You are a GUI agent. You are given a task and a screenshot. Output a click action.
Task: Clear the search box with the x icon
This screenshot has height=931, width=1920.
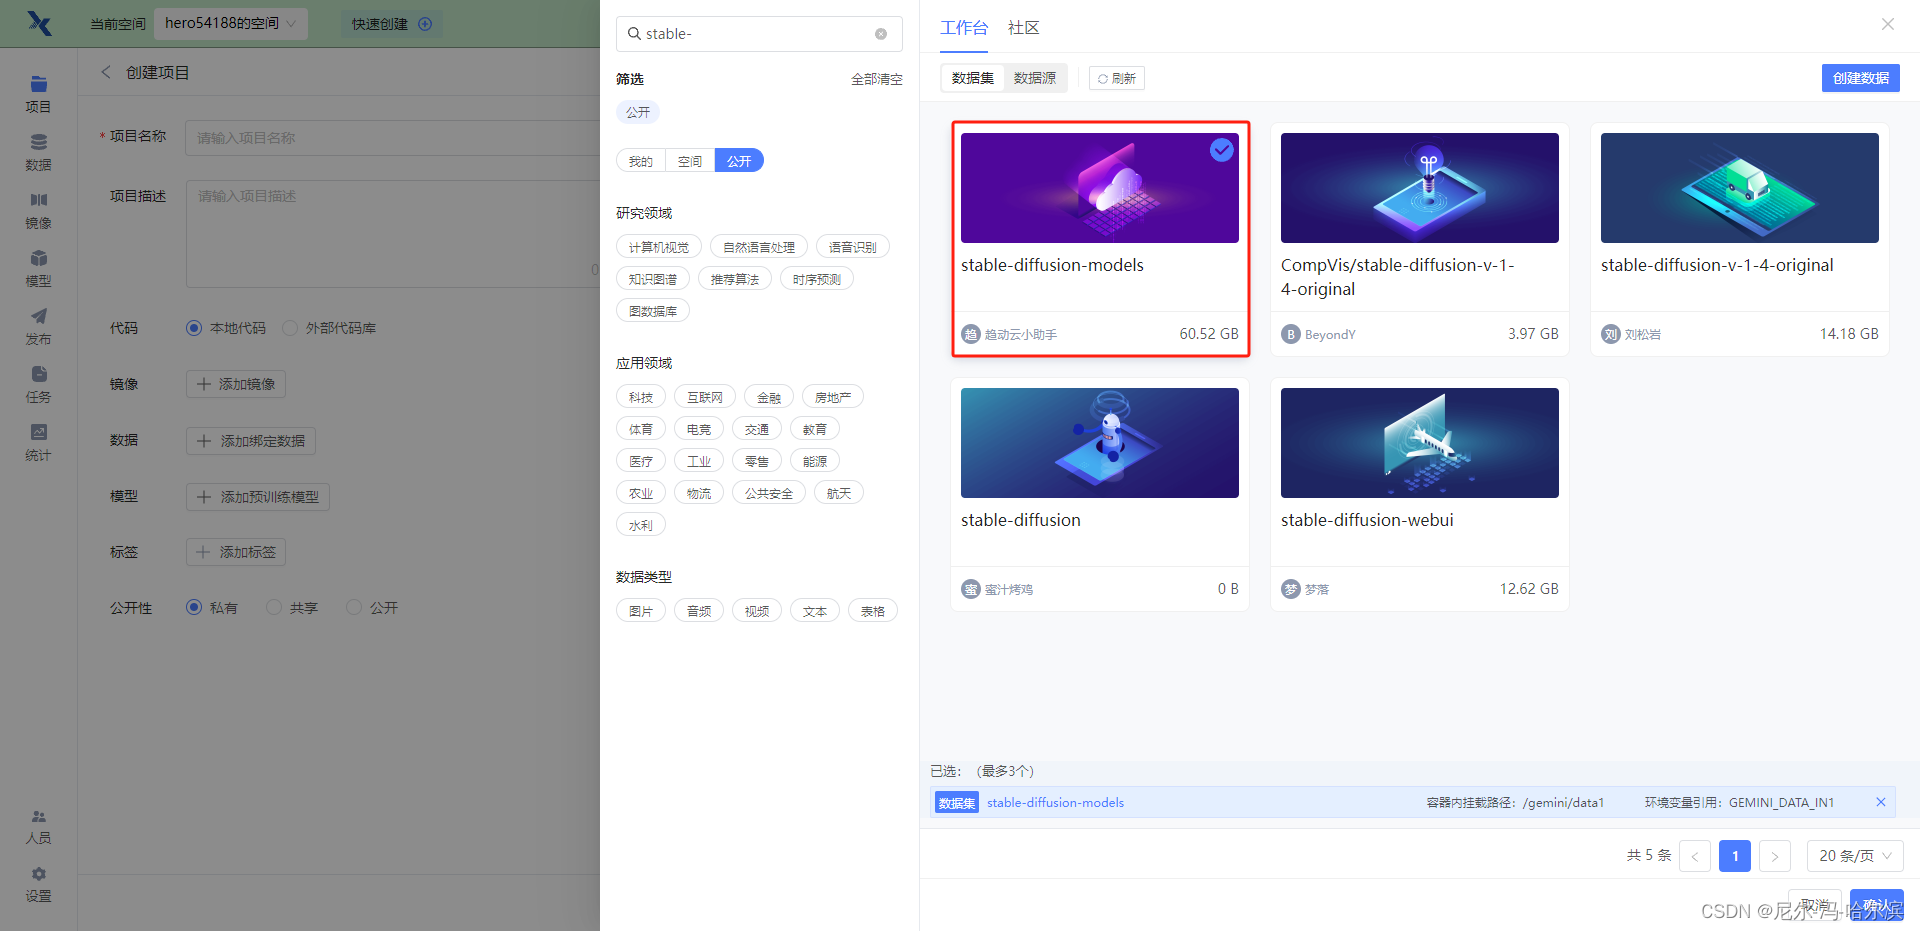tap(881, 34)
